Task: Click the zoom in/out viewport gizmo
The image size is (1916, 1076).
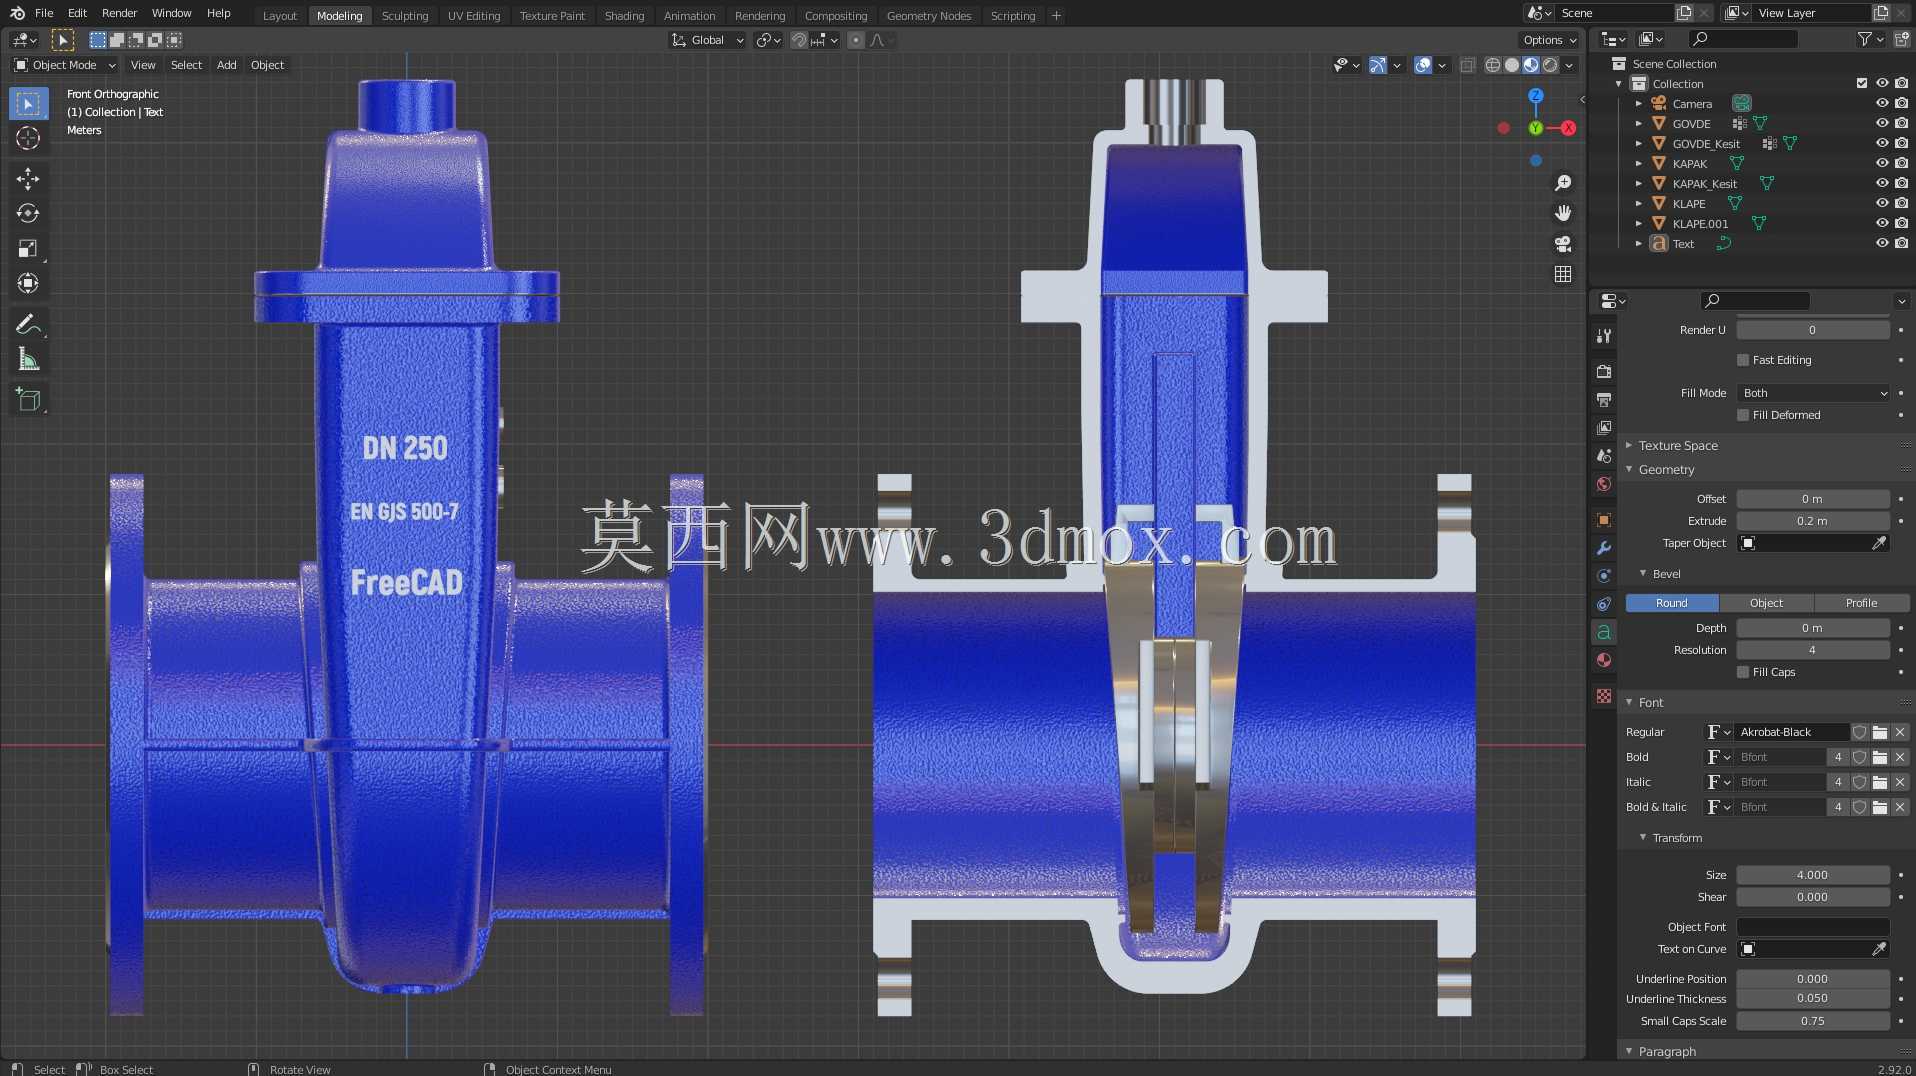Action: click(x=1563, y=183)
